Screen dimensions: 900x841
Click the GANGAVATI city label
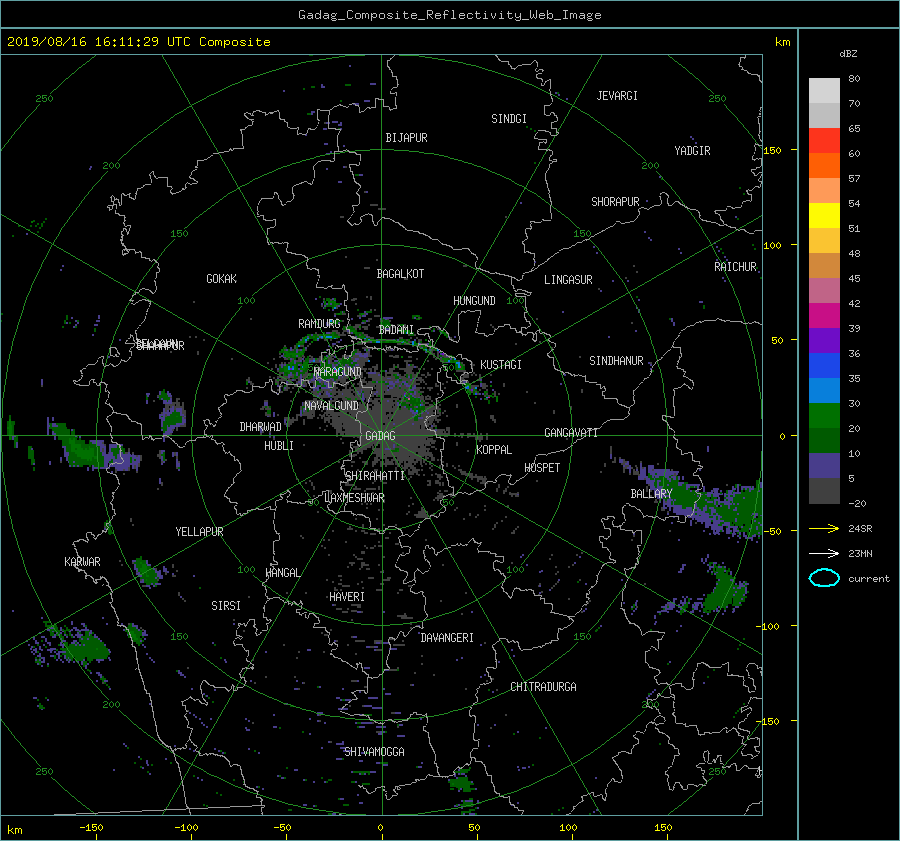571,433
